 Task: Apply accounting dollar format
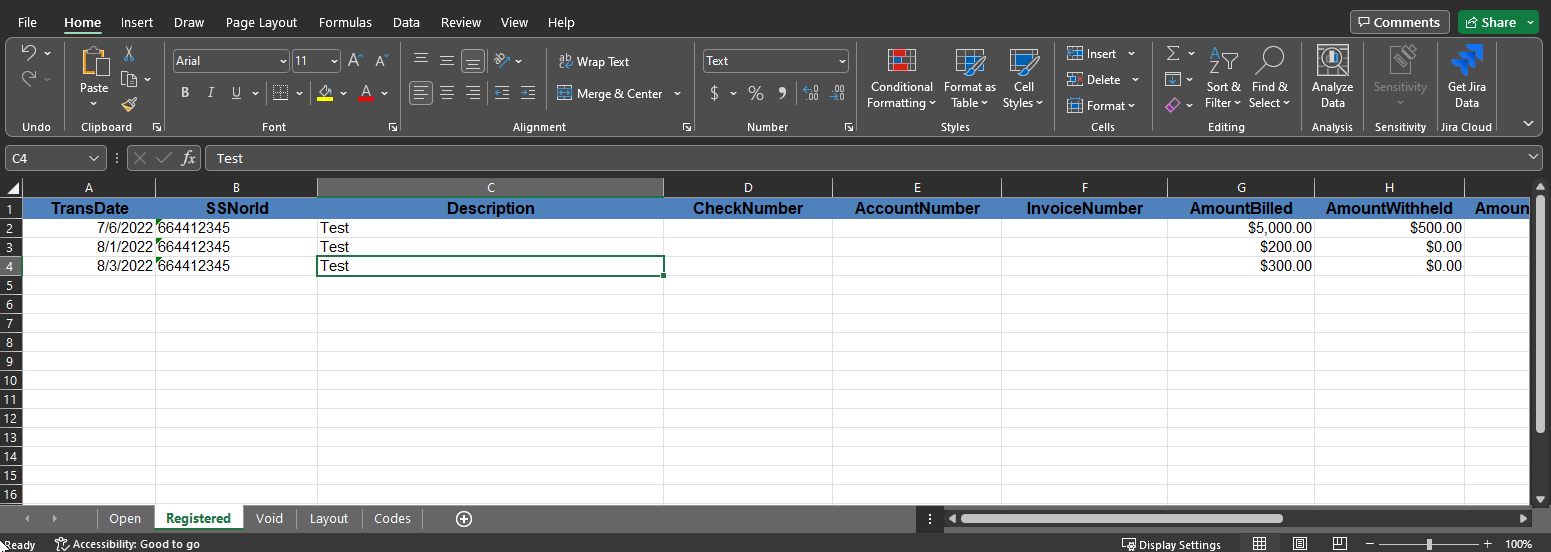714,93
